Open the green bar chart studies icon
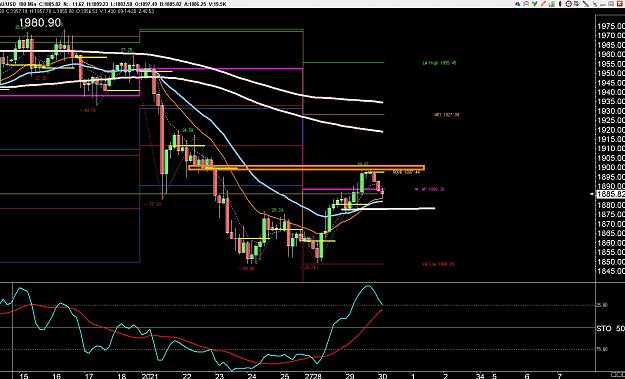The width and height of the screenshot is (625, 379). 552,4
